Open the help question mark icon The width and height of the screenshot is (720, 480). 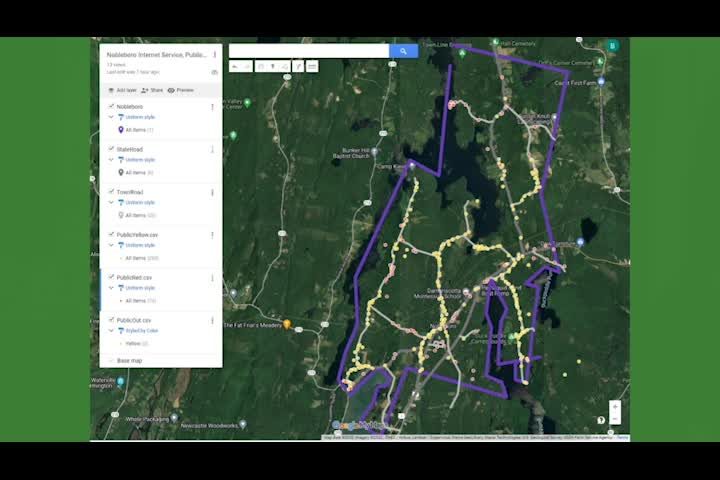601,420
